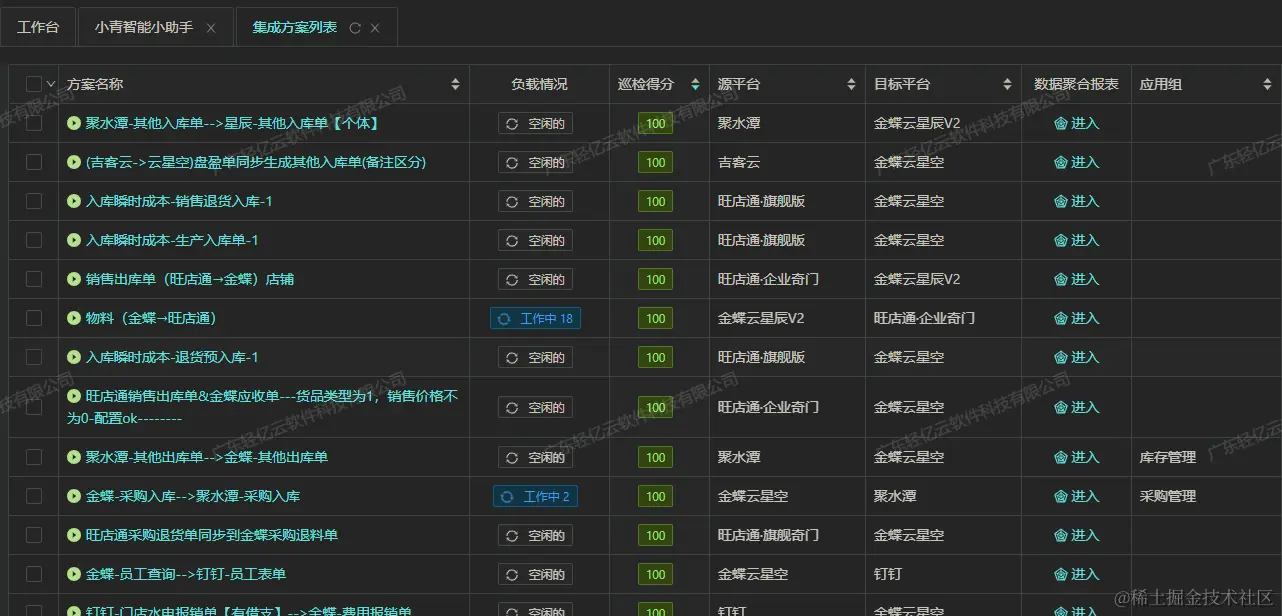Click the play icon for 入库瞬时成本-退货预入库-1
1282x616 pixels.
click(x=74, y=357)
